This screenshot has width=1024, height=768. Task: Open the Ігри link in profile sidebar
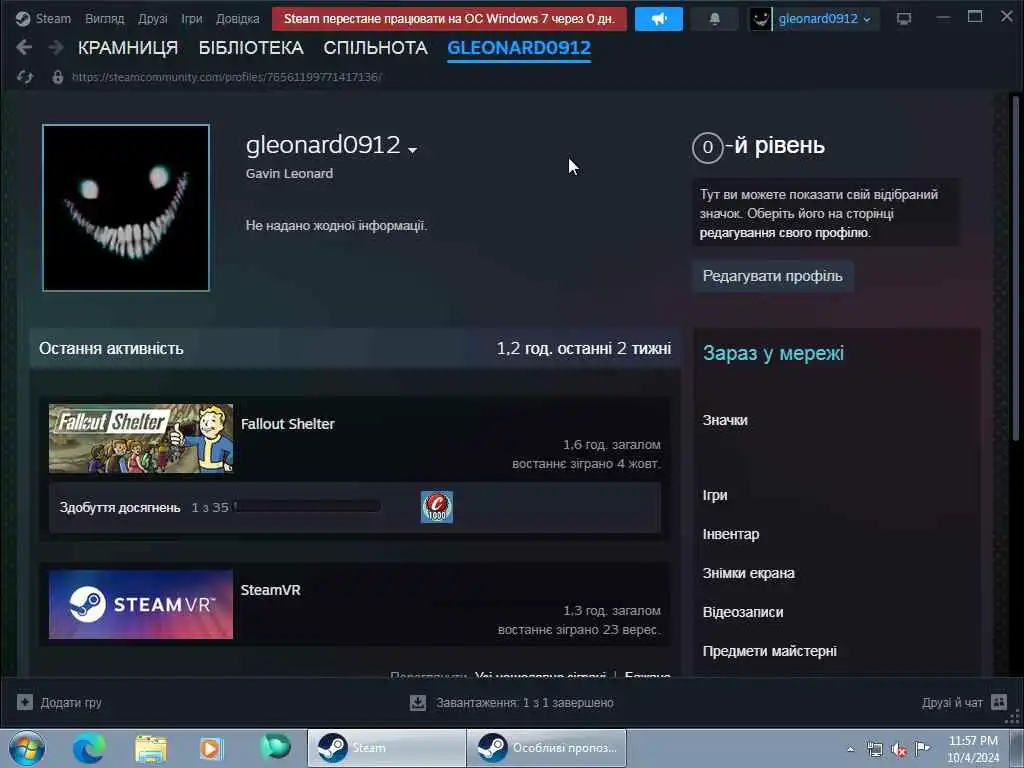click(x=714, y=495)
